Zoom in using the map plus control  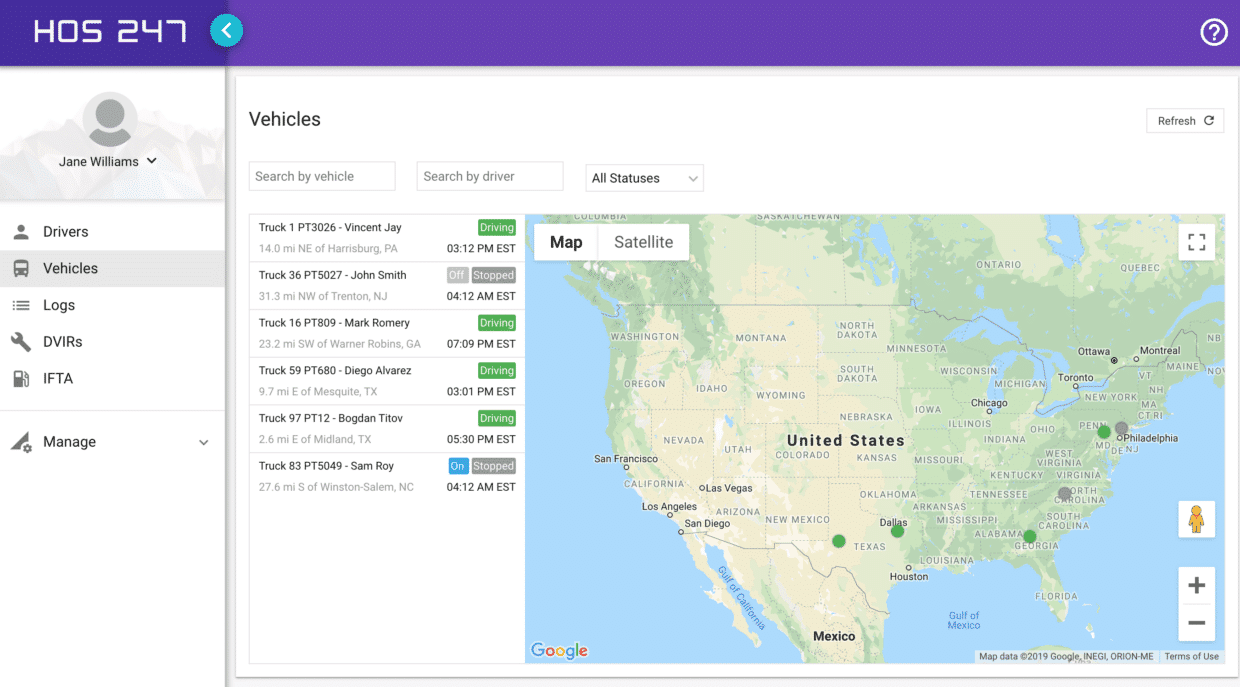tap(1196, 585)
